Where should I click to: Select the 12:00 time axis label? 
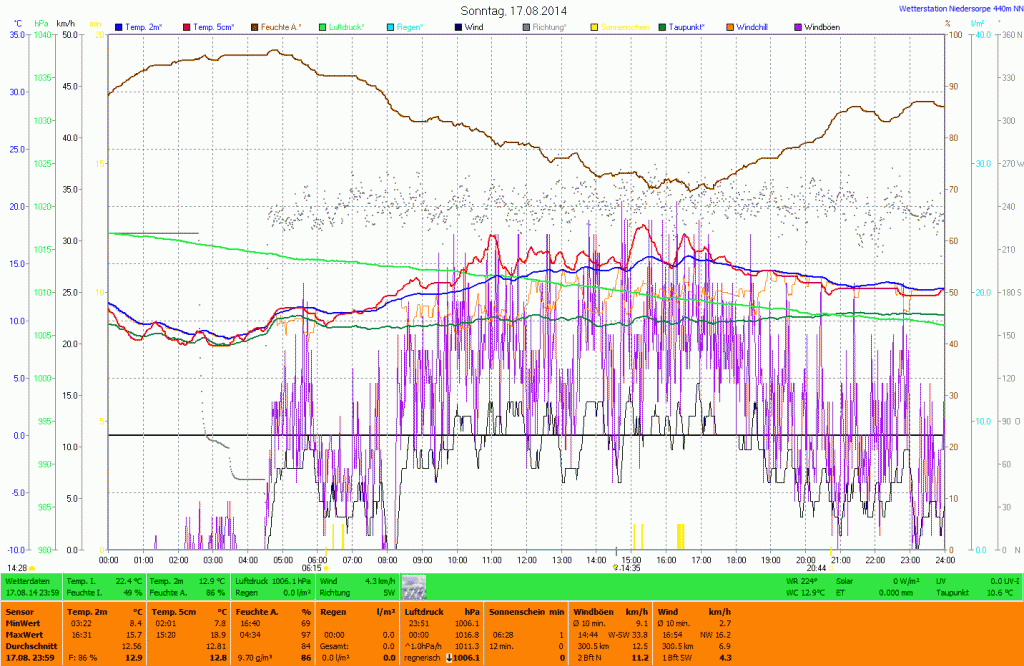pyautogui.click(x=527, y=560)
